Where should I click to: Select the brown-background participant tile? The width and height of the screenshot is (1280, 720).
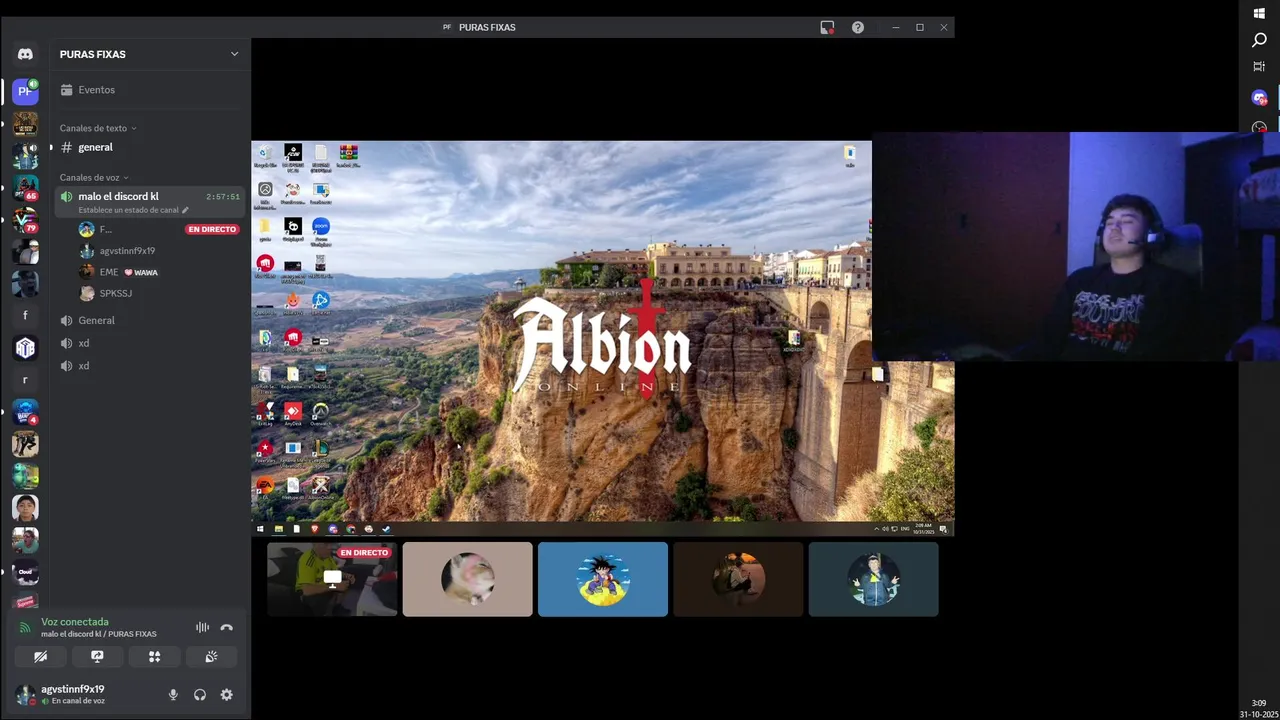[x=738, y=579]
